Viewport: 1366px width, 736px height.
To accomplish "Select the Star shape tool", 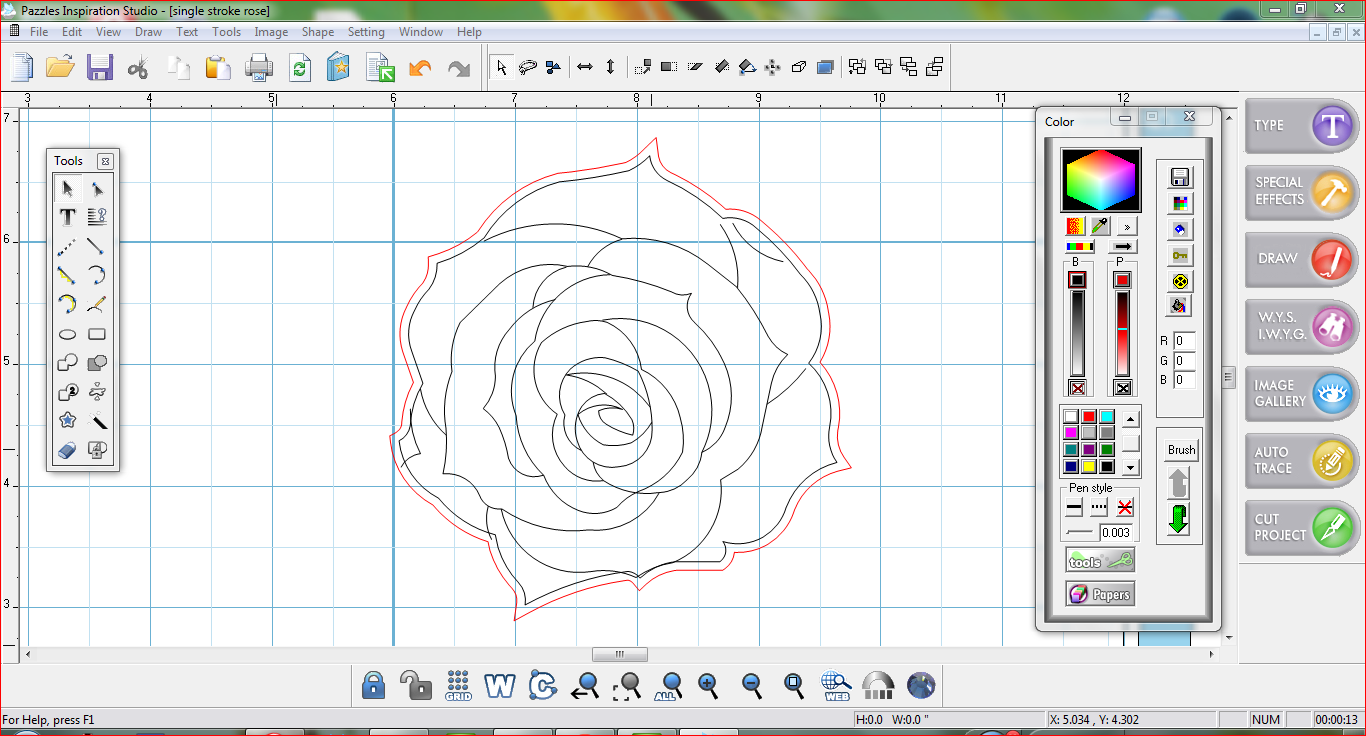I will [67, 421].
